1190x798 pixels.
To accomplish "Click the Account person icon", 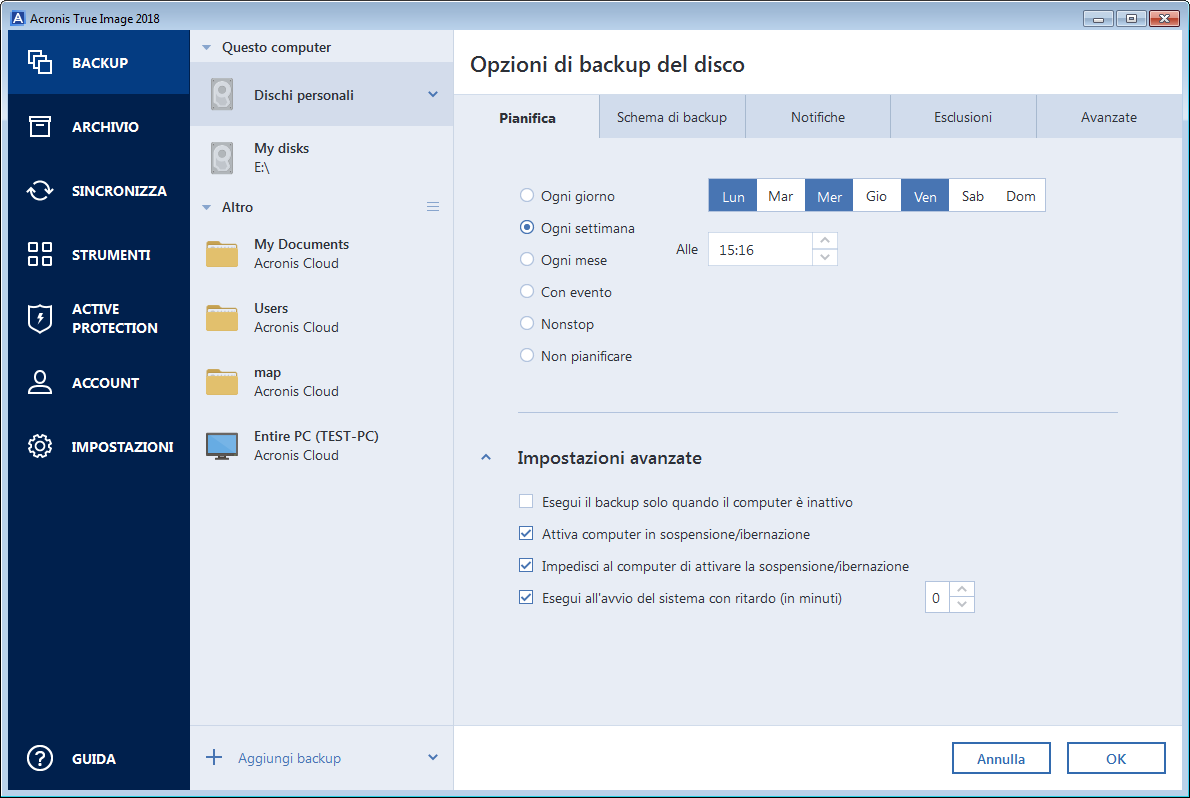I will tap(39, 382).
